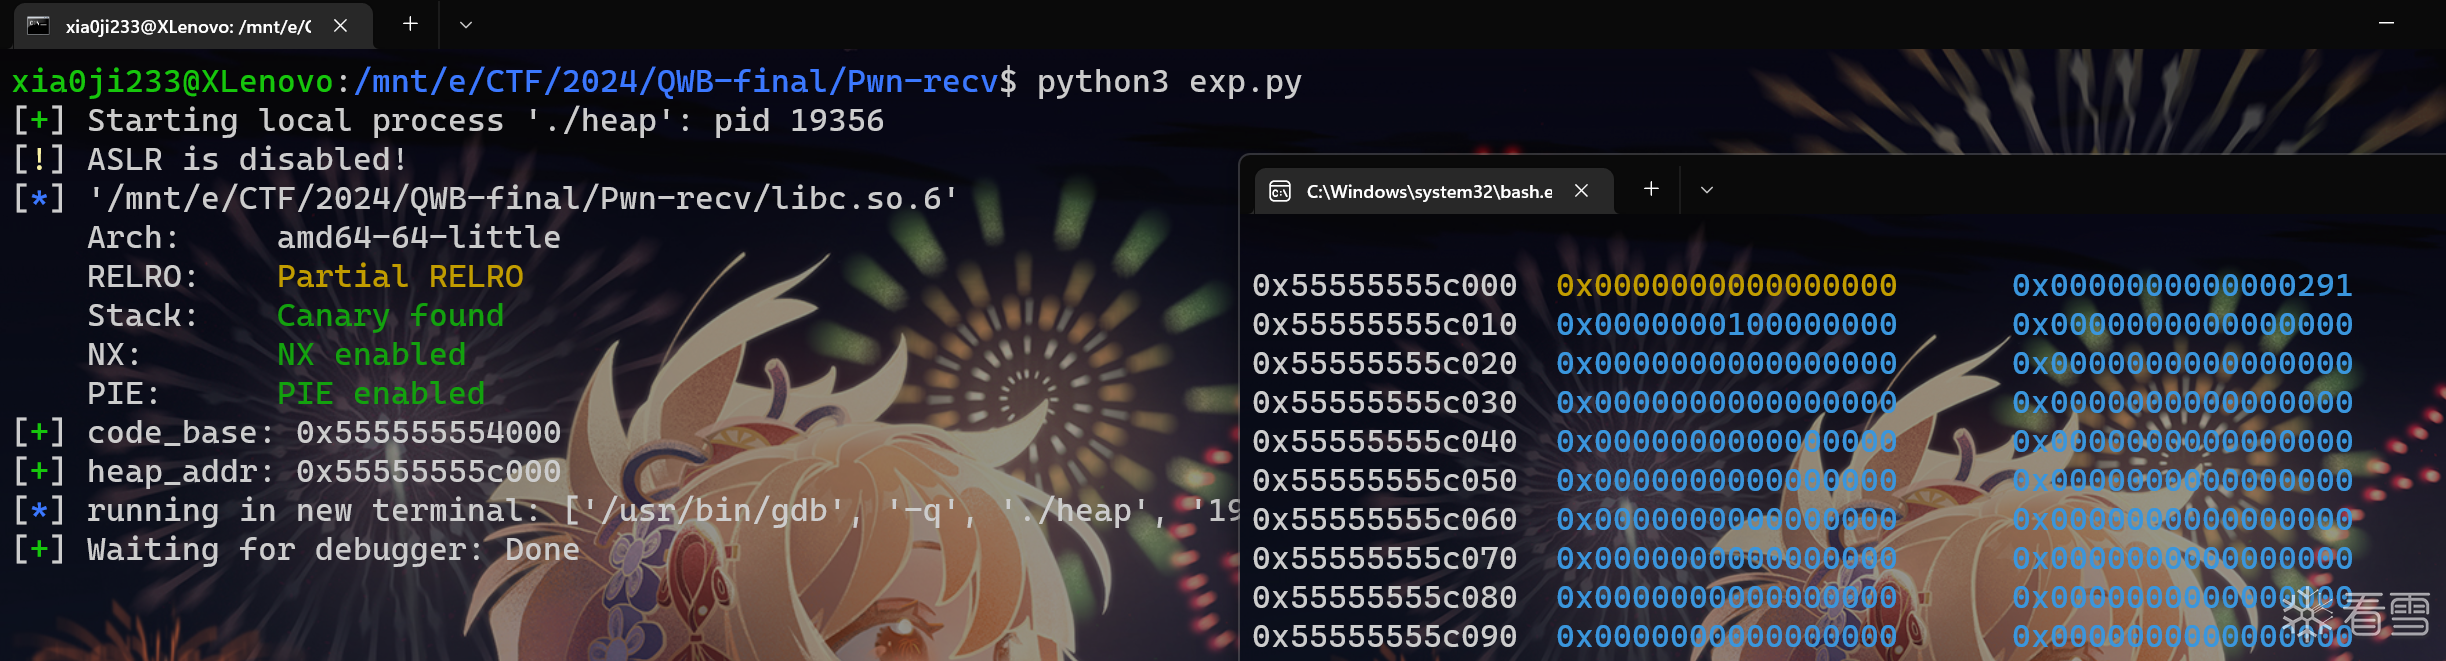Expand profile dropdown in bash.exe window
This screenshot has width=2446, height=661.
coord(1707,190)
